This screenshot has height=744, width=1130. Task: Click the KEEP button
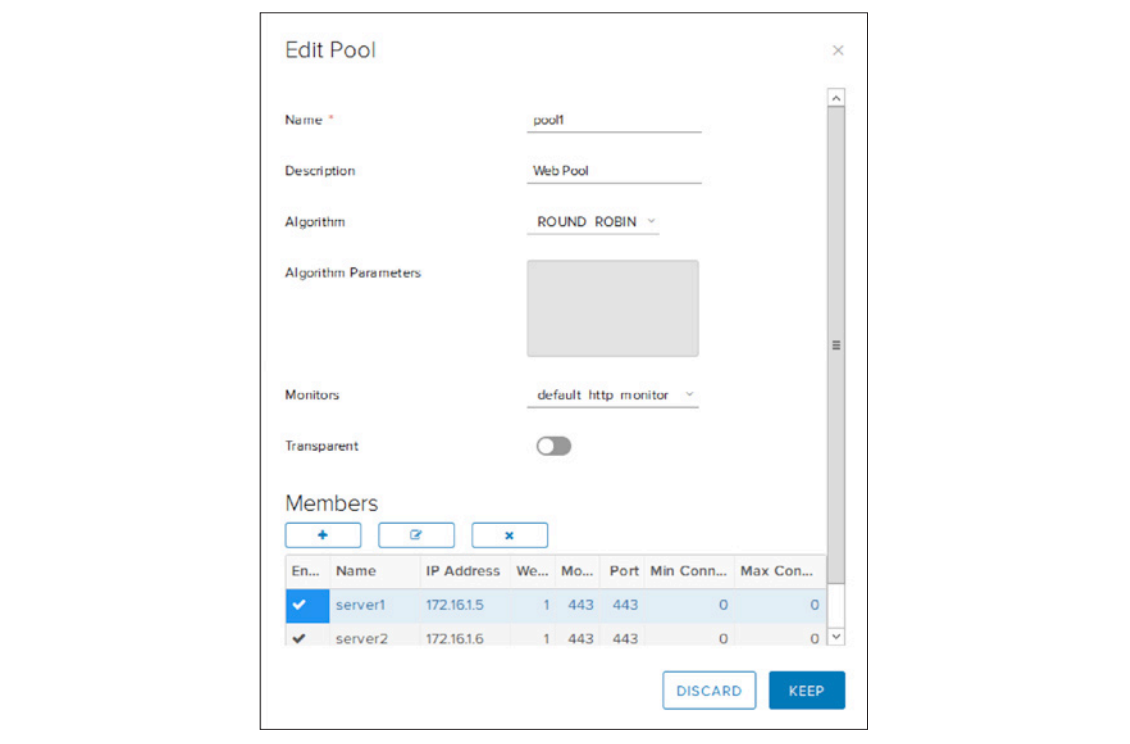(x=807, y=690)
